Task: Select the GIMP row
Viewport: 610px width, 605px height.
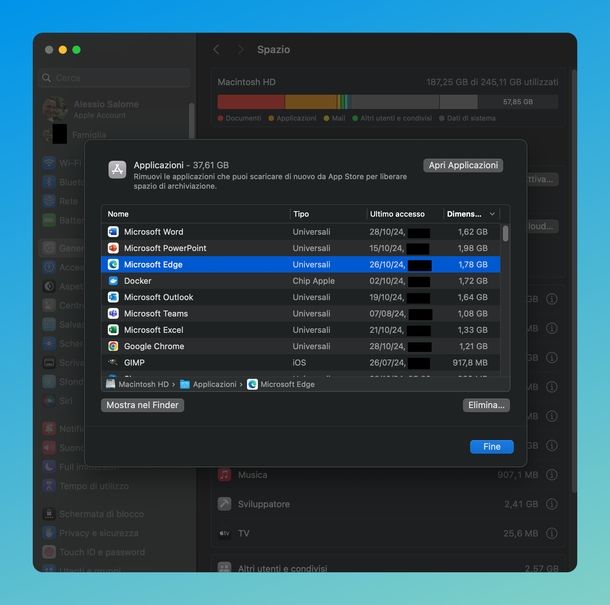Action: (x=300, y=363)
